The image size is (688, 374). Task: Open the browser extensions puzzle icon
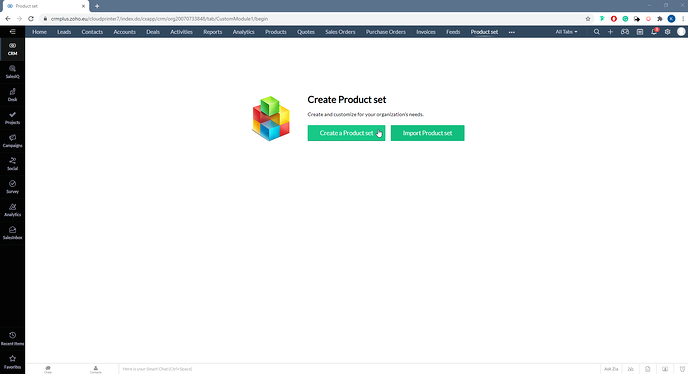coord(659,19)
